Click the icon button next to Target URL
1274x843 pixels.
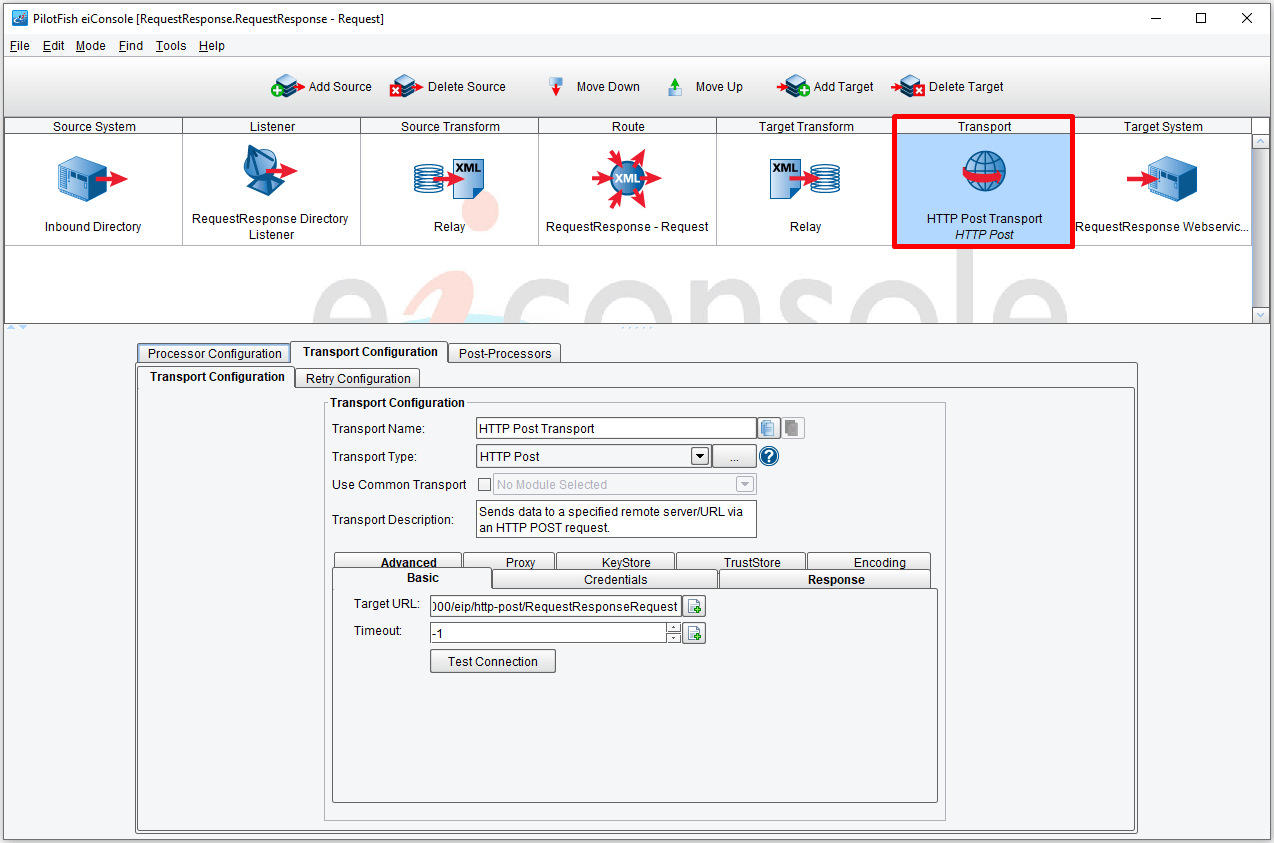[694, 606]
